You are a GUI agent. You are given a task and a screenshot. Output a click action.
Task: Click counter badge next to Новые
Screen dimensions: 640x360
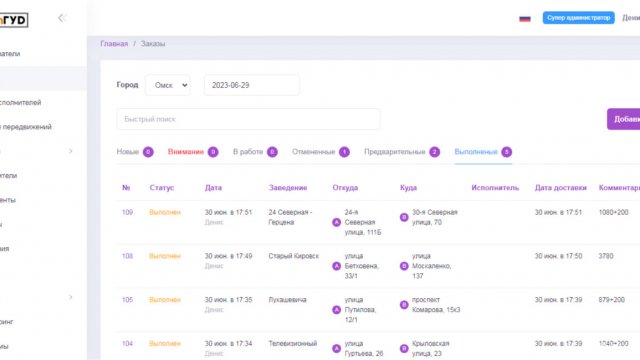tap(148, 152)
